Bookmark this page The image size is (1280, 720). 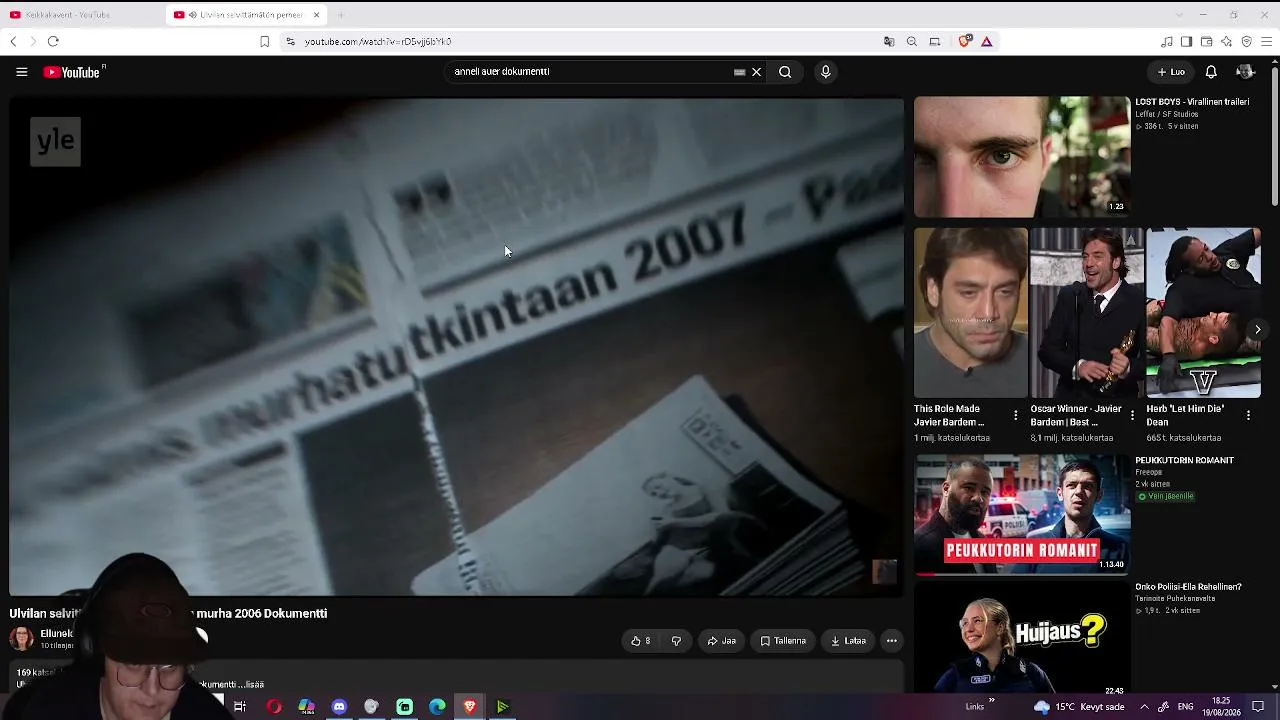(264, 41)
